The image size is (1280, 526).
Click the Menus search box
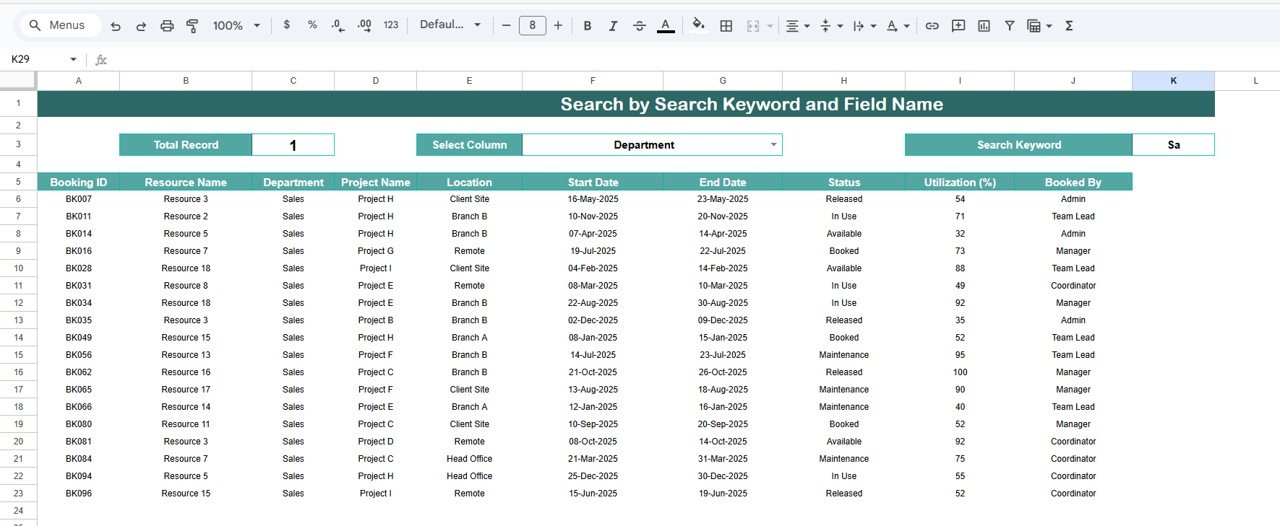(60, 25)
